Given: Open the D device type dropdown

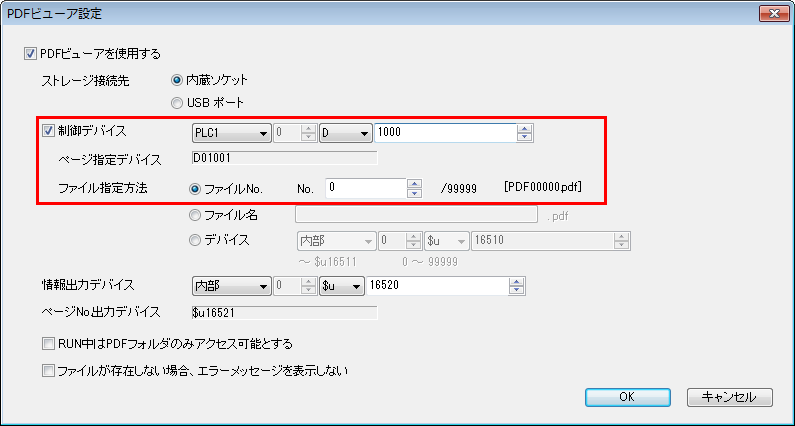Looking at the screenshot, I should [x=345, y=133].
